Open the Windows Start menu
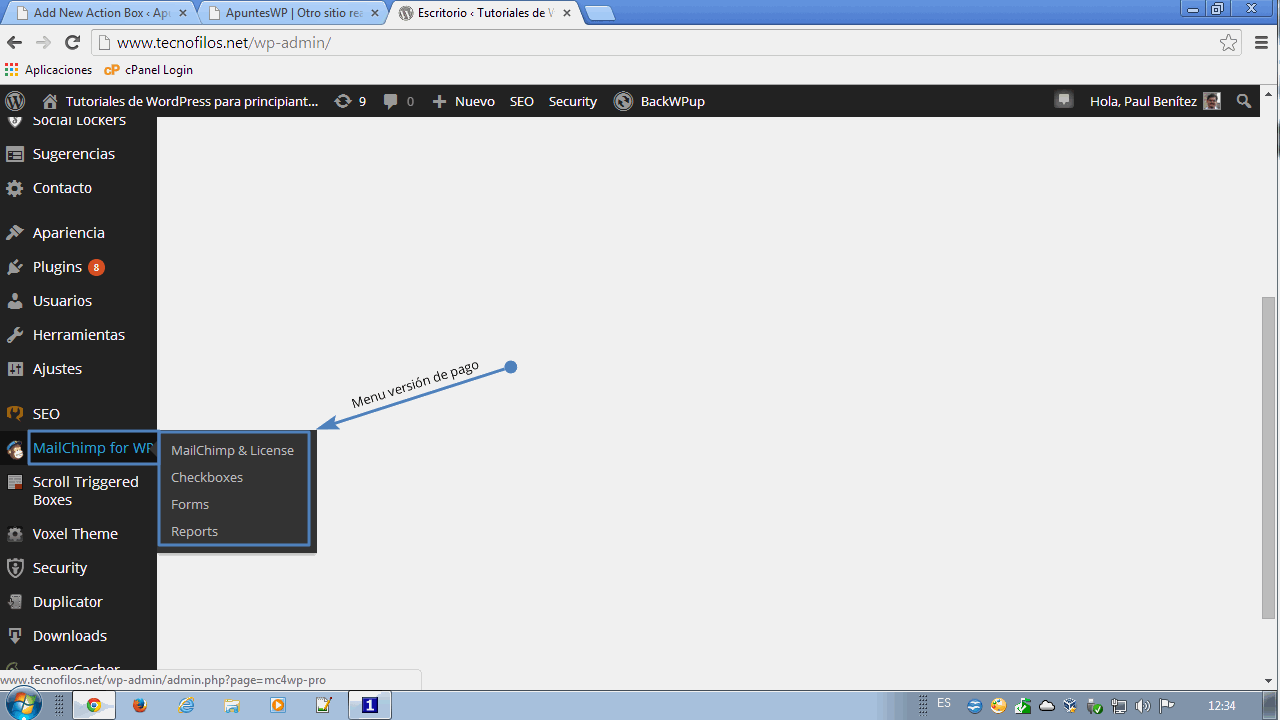 pyautogui.click(x=22, y=705)
